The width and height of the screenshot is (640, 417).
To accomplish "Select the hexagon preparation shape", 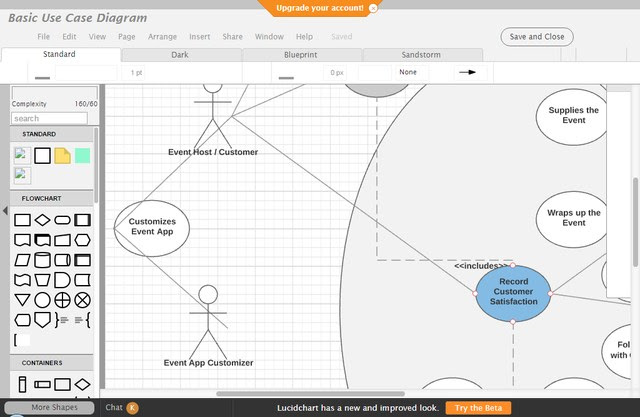I will pos(82,240).
